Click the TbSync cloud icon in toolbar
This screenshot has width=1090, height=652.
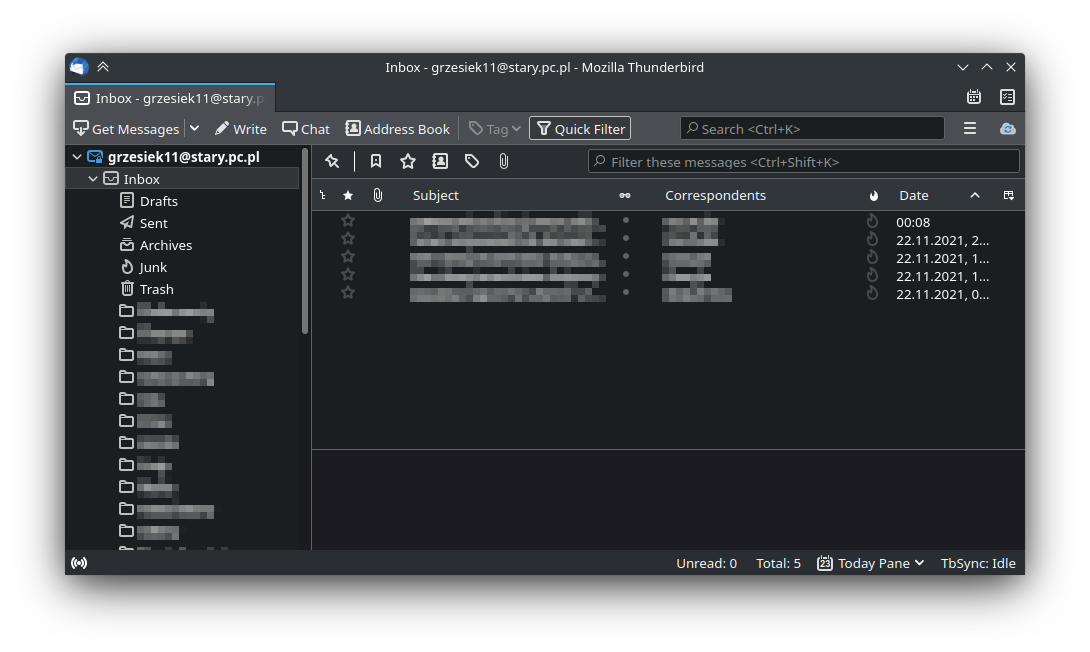pyautogui.click(x=1007, y=129)
